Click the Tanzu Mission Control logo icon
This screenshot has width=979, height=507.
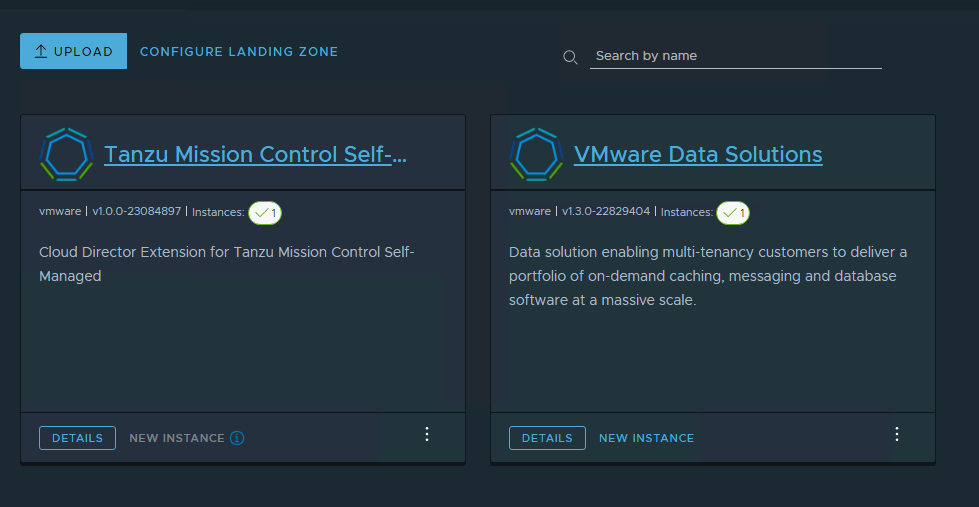click(x=66, y=154)
